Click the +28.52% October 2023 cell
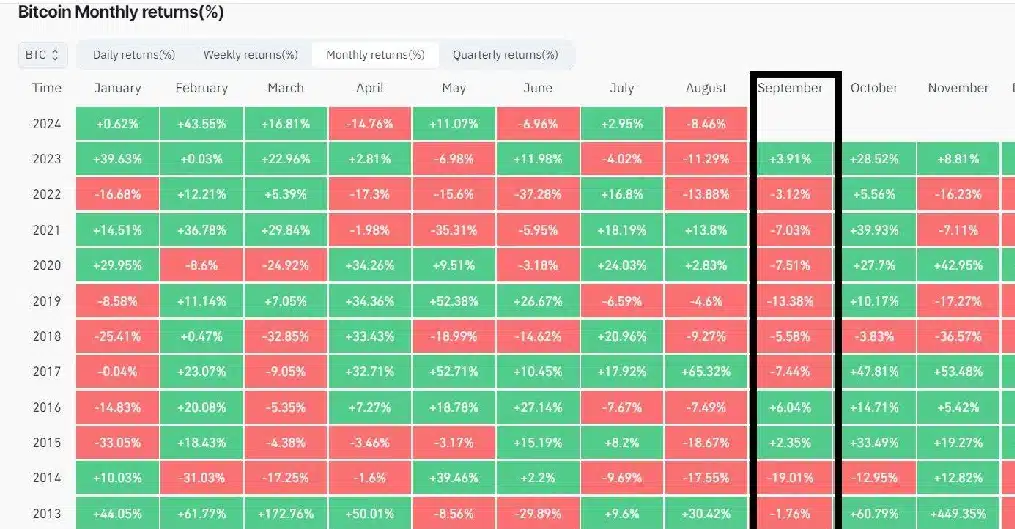 (x=874, y=159)
